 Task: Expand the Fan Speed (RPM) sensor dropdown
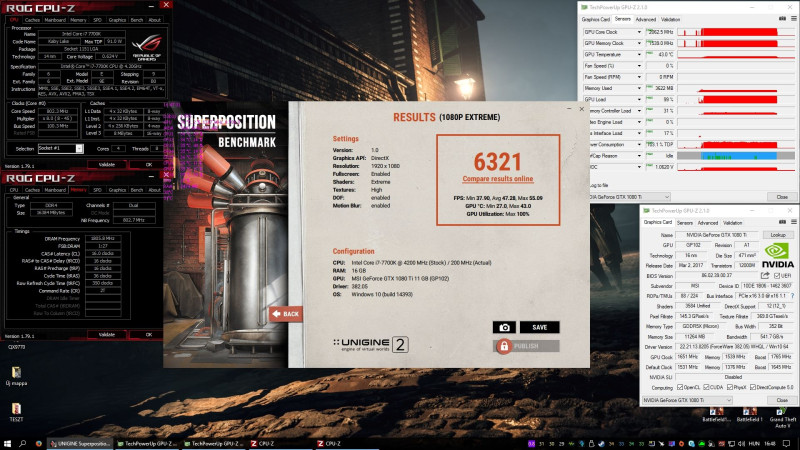coord(639,77)
